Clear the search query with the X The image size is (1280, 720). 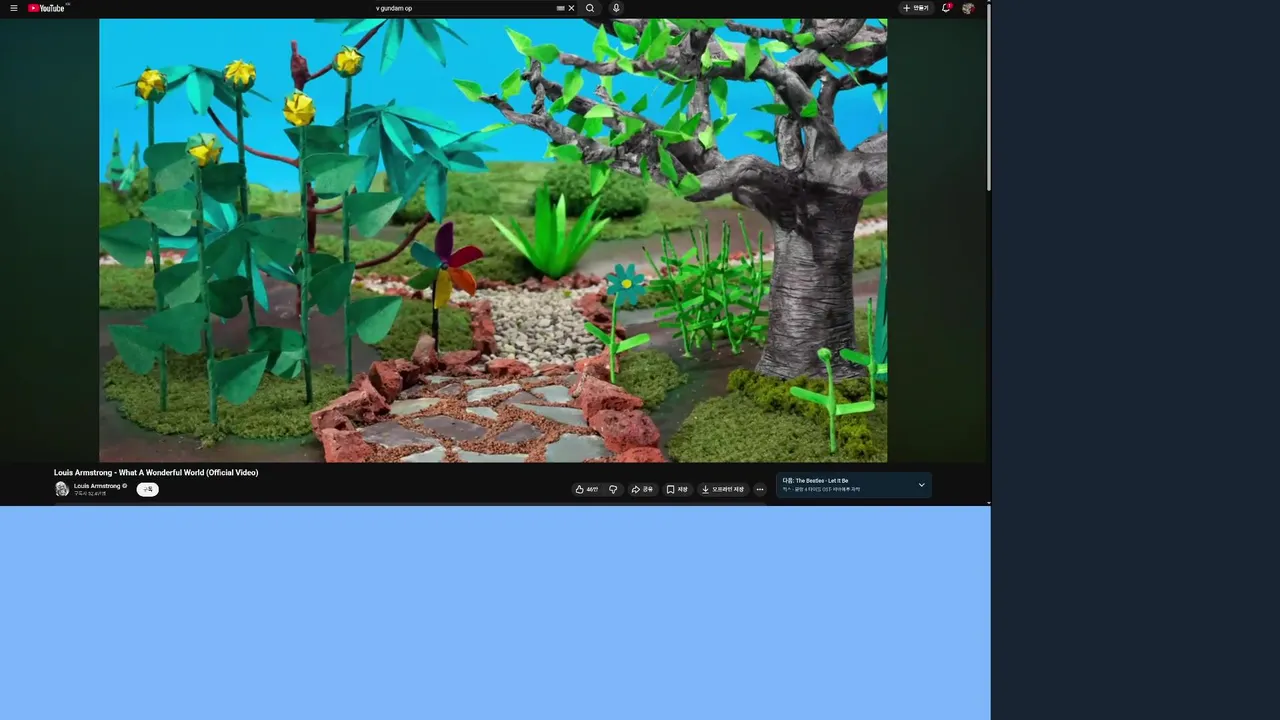pyautogui.click(x=571, y=8)
